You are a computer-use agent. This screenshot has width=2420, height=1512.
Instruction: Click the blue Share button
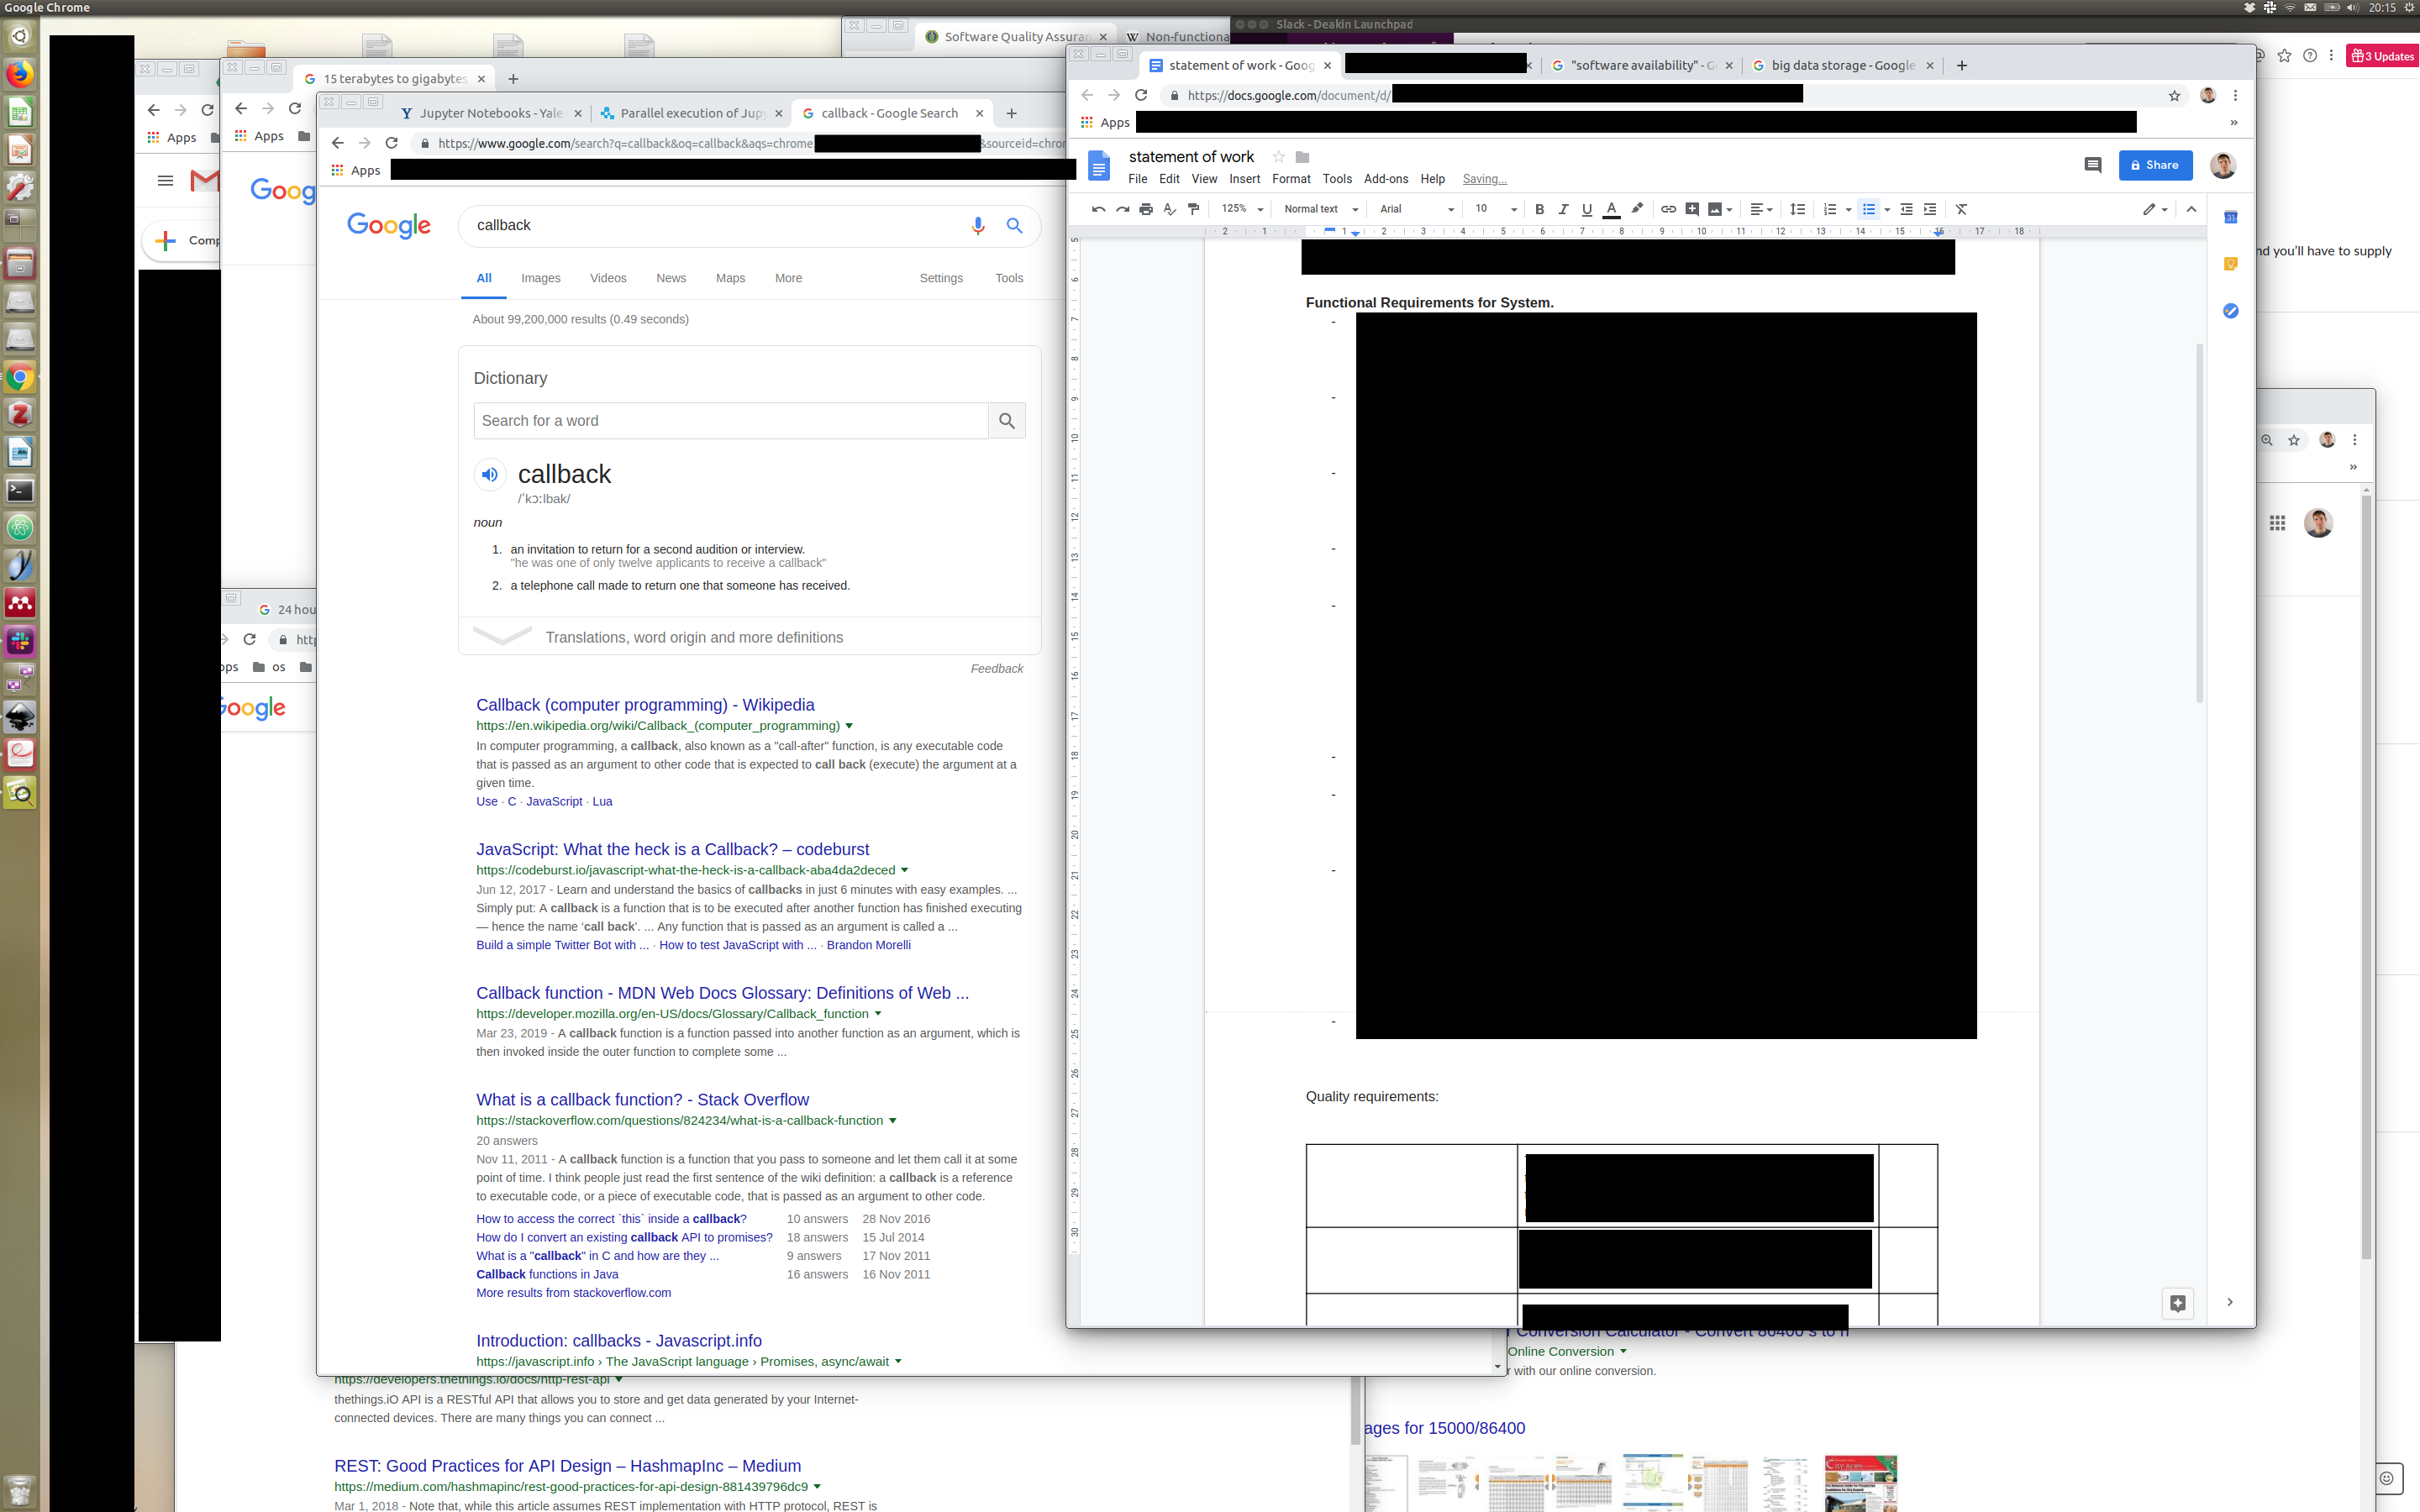pos(2154,165)
